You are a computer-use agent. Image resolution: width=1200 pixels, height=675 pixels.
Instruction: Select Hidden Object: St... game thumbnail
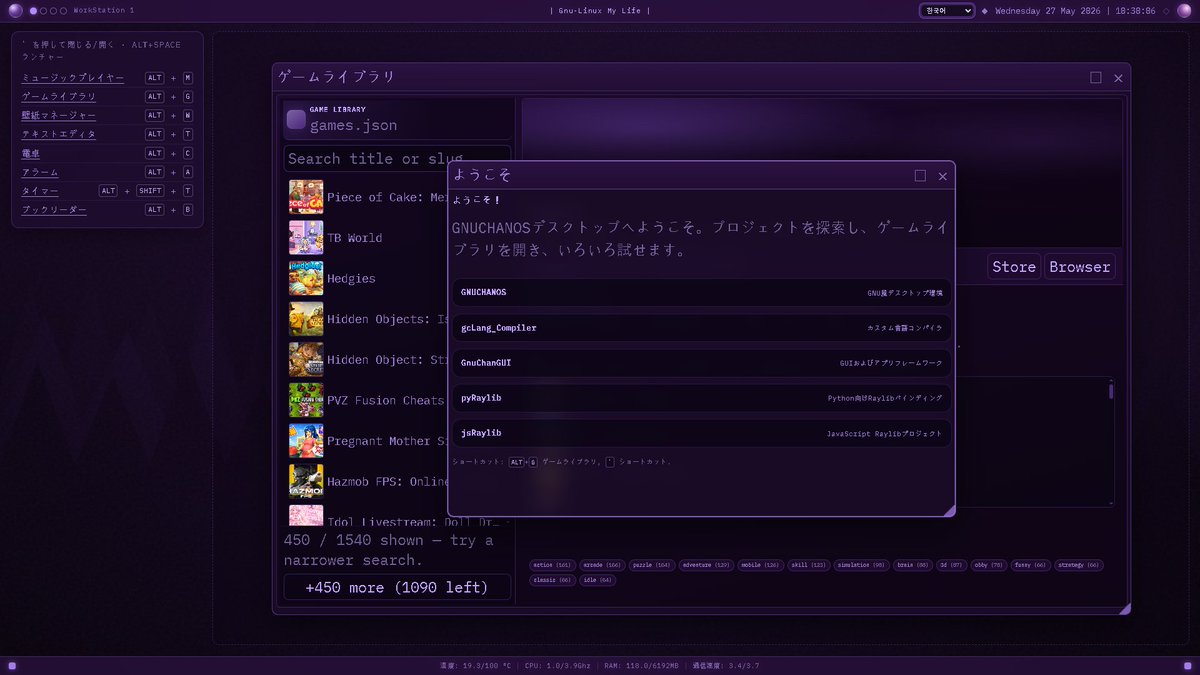click(x=306, y=359)
